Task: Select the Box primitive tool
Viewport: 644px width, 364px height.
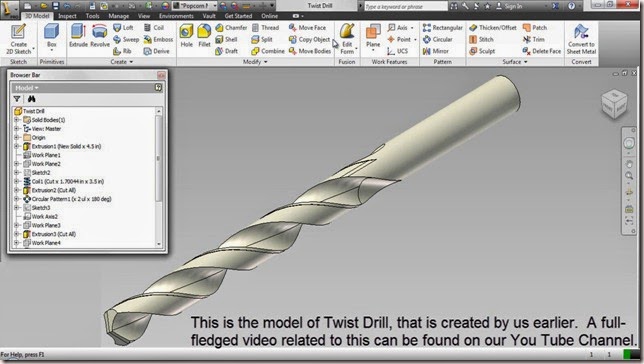Action: click(52, 37)
